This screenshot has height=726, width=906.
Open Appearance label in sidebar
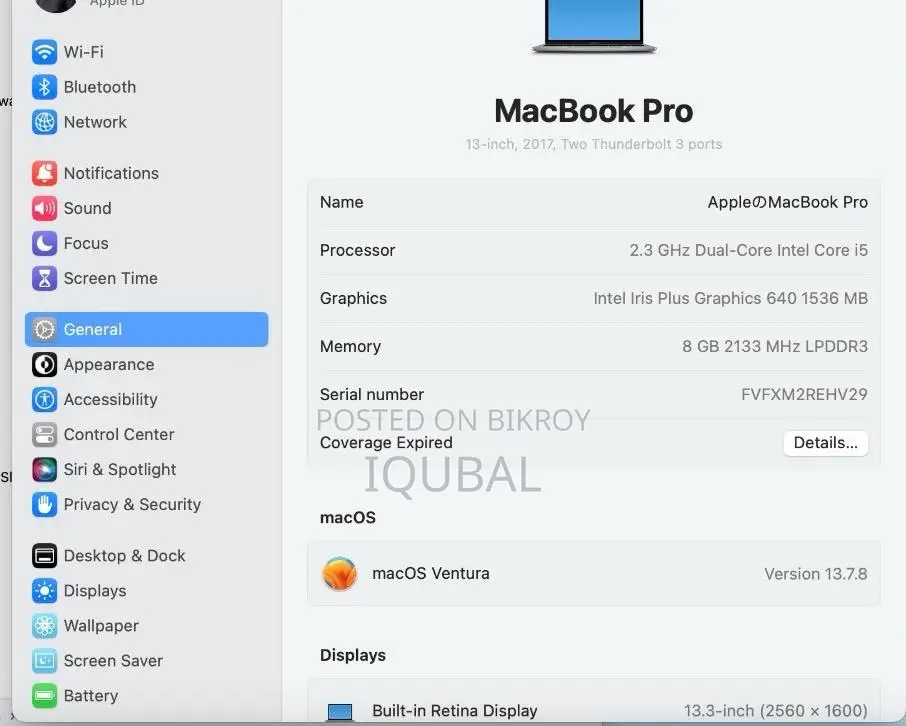[x=109, y=365]
